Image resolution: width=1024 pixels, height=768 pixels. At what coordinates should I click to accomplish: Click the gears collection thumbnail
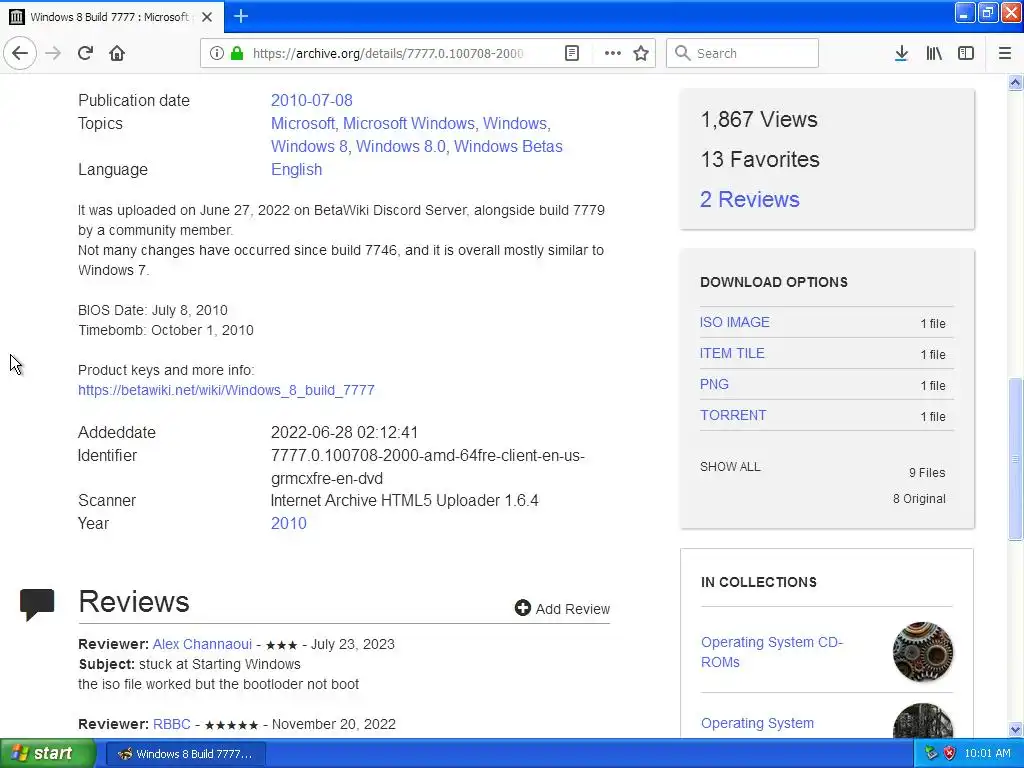pos(922,651)
